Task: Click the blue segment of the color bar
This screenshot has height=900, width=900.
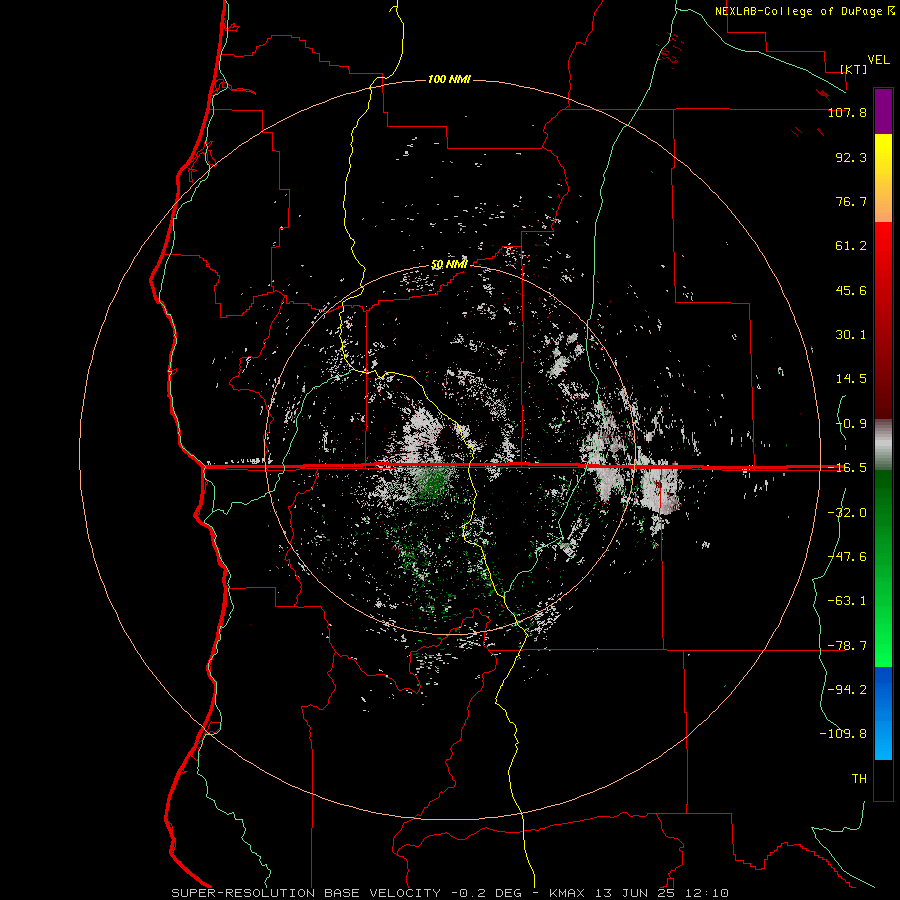Action: point(883,713)
